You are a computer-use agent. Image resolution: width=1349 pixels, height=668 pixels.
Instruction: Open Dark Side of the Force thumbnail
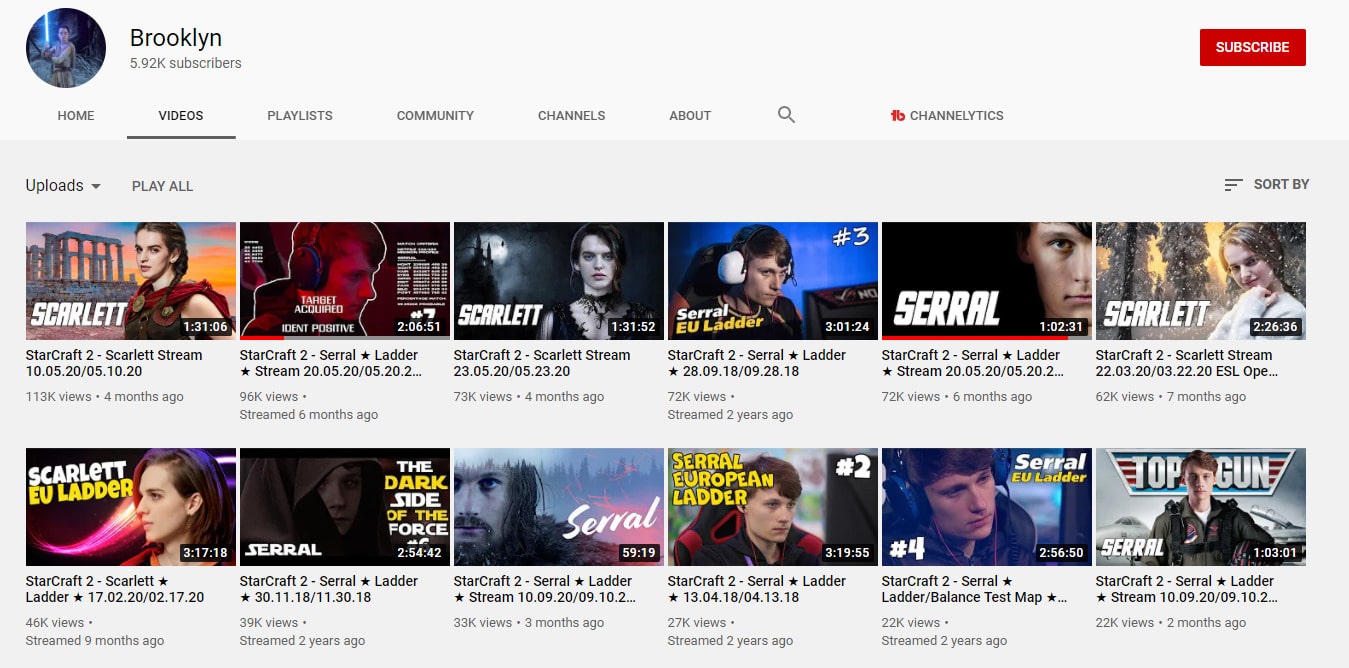click(345, 507)
